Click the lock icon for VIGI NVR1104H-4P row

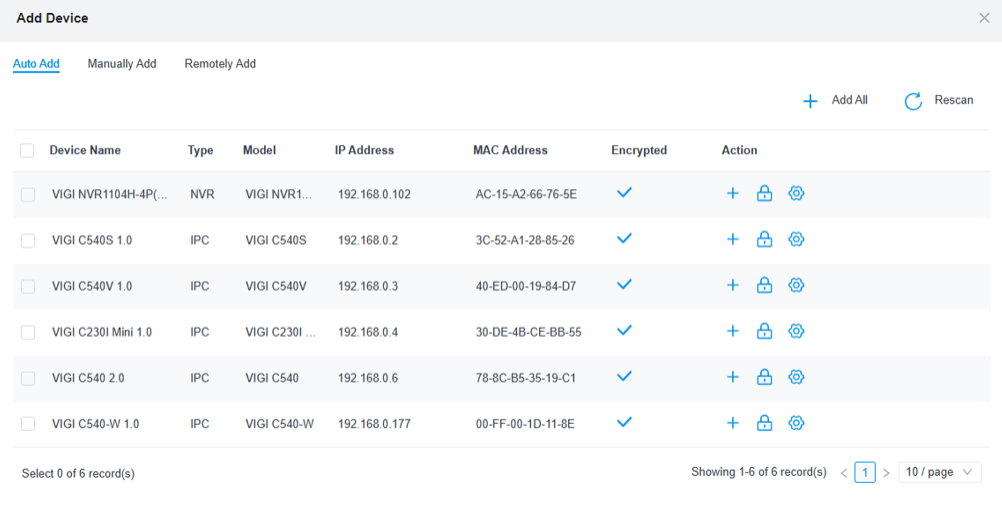click(x=764, y=194)
